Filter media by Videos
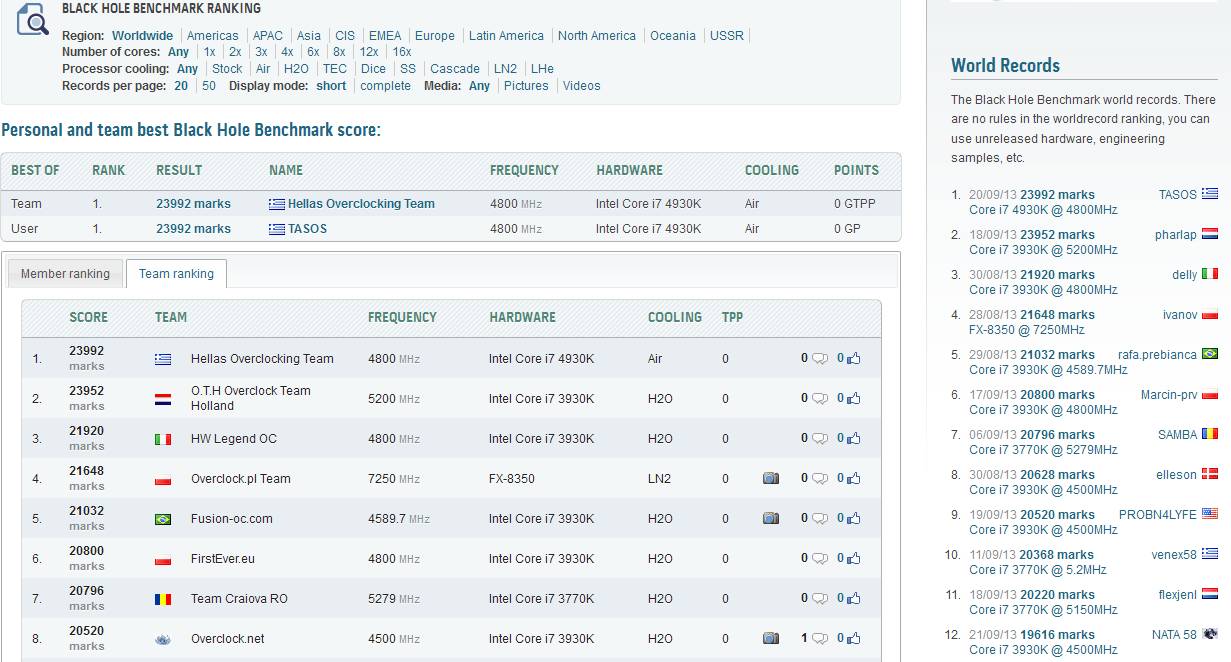 [x=582, y=86]
